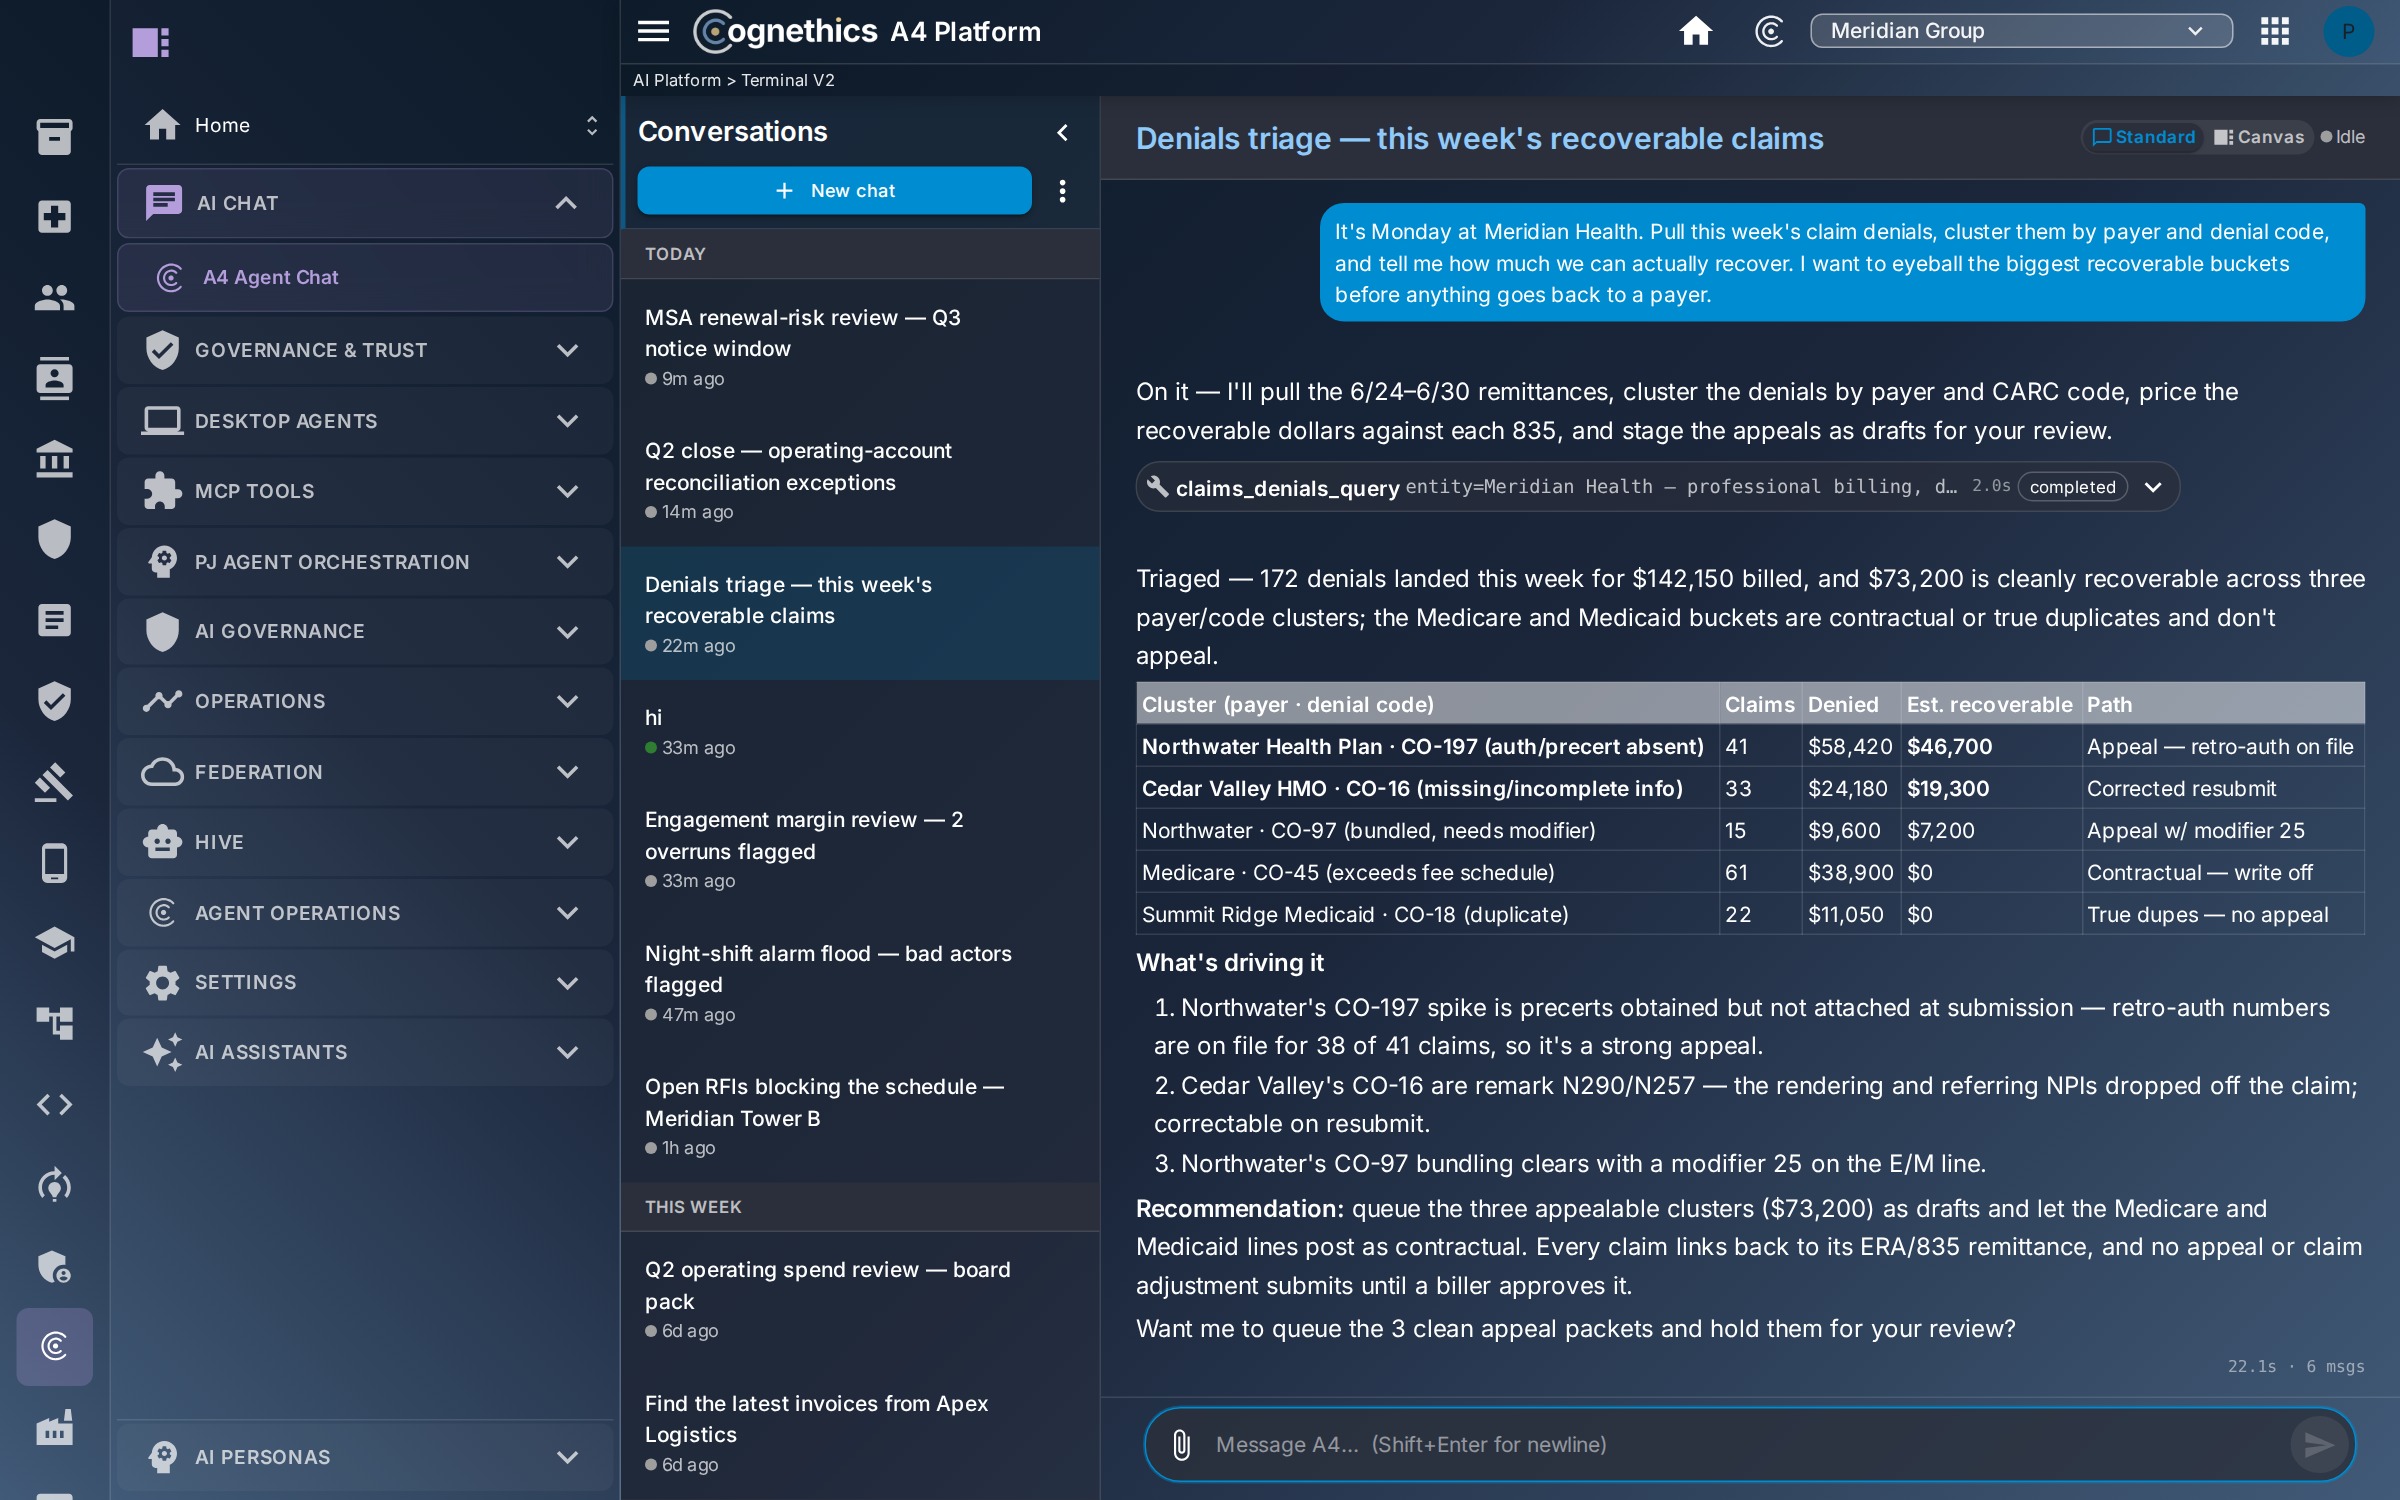Open Find the latest invoices from Apex conversation
The height and width of the screenshot is (1500, 2400).
[860, 1433]
